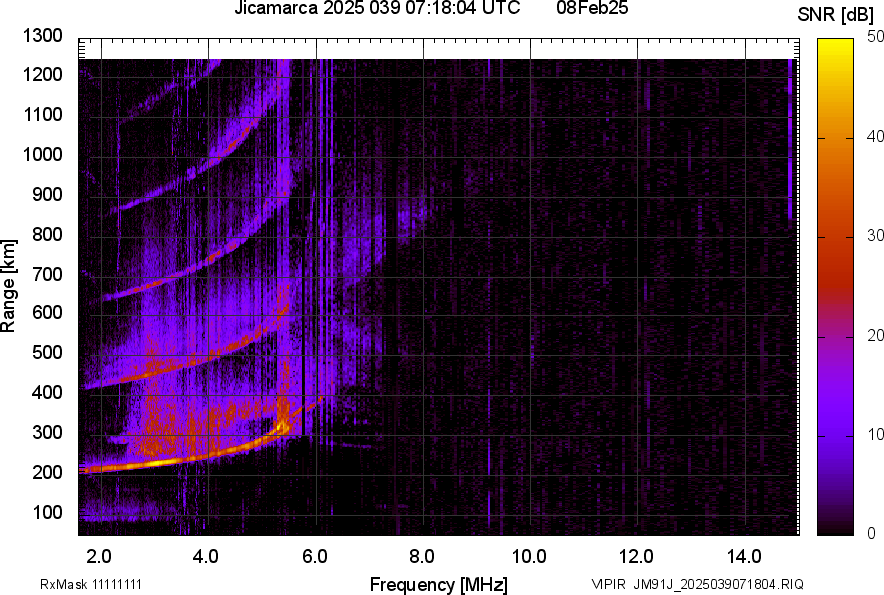The width and height of the screenshot is (884, 595).
Task: Click the SNR colorbar tick label 0
Action: (x=872, y=533)
